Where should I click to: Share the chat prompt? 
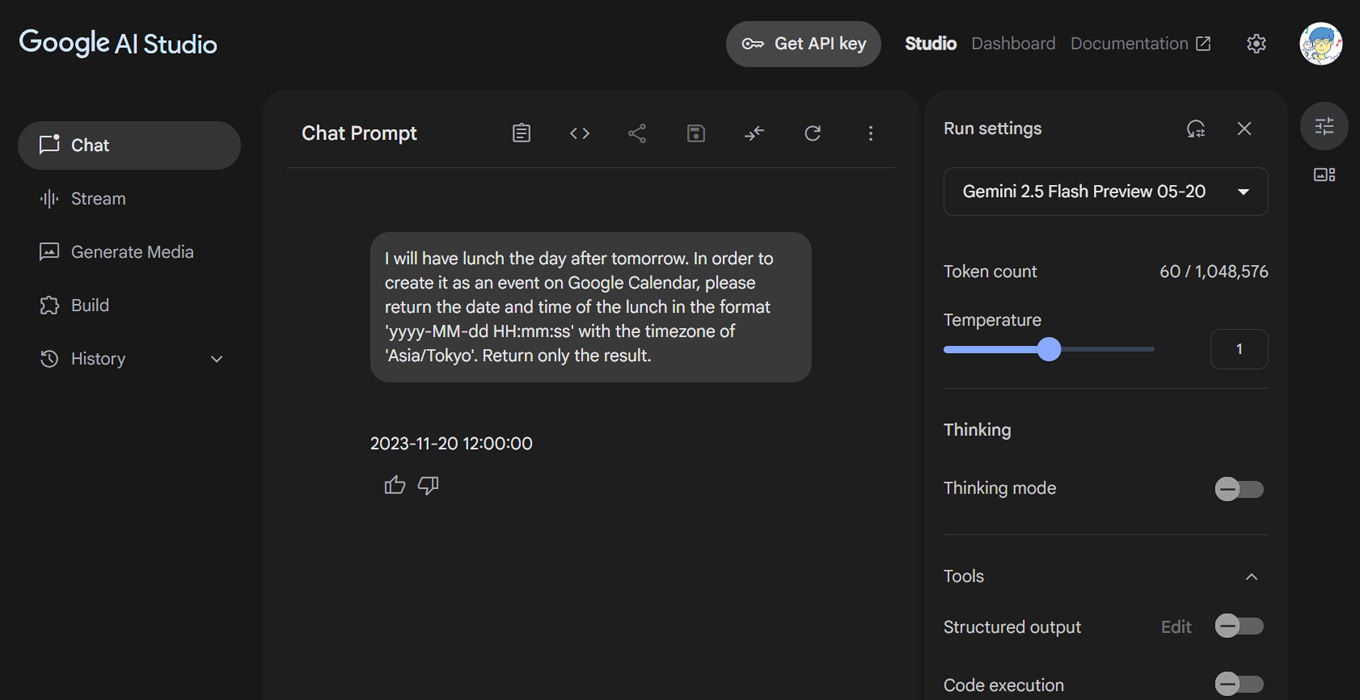coord(637,133)
